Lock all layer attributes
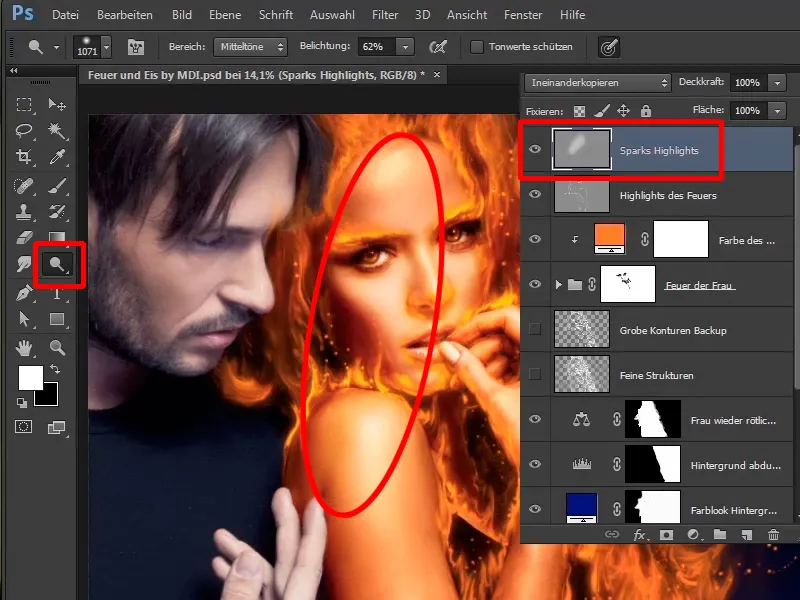Screen dimensions: 800x600 [x=646, y=111]
